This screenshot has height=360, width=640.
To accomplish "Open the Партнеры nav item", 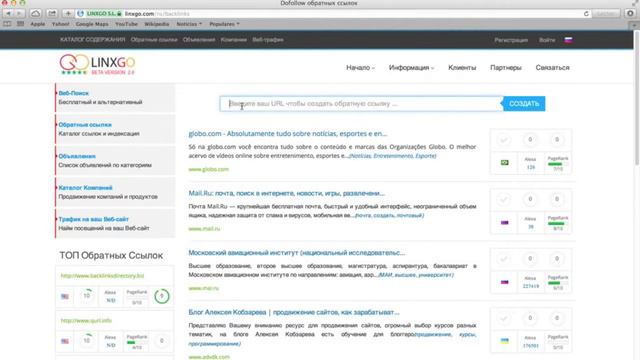I will pos(506,68).
